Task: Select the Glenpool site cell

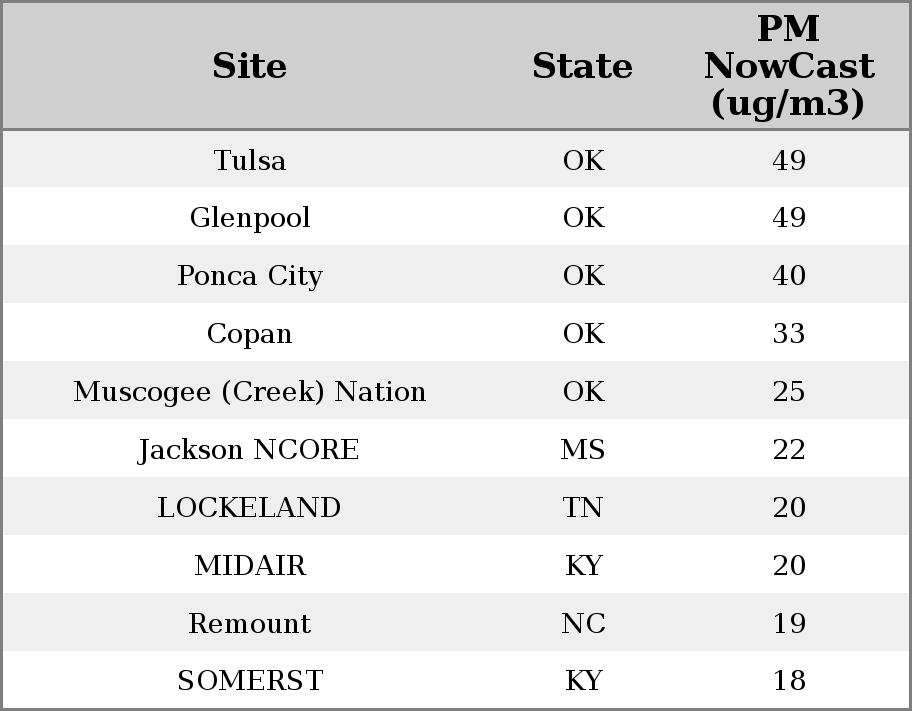Action: click(x=250, y=218)
